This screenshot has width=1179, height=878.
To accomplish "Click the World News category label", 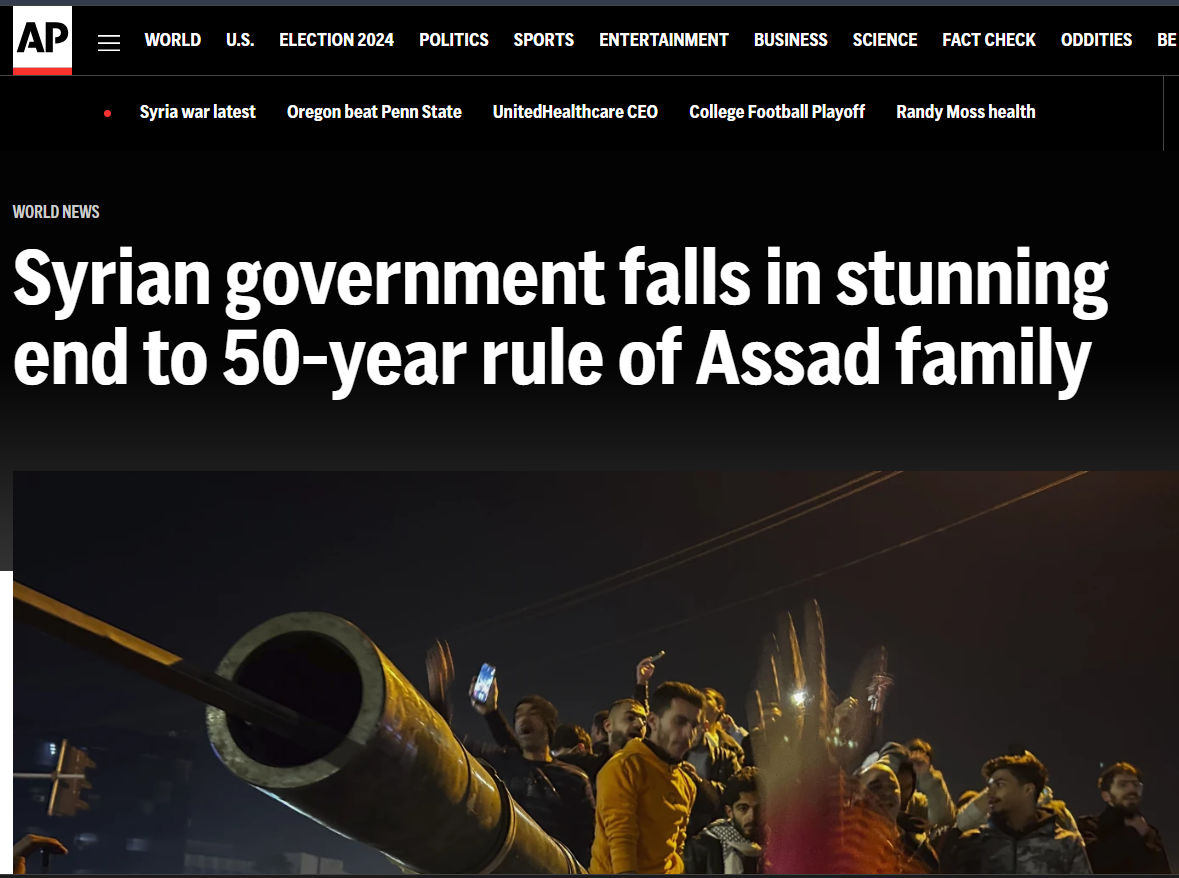I will point(56,212).
